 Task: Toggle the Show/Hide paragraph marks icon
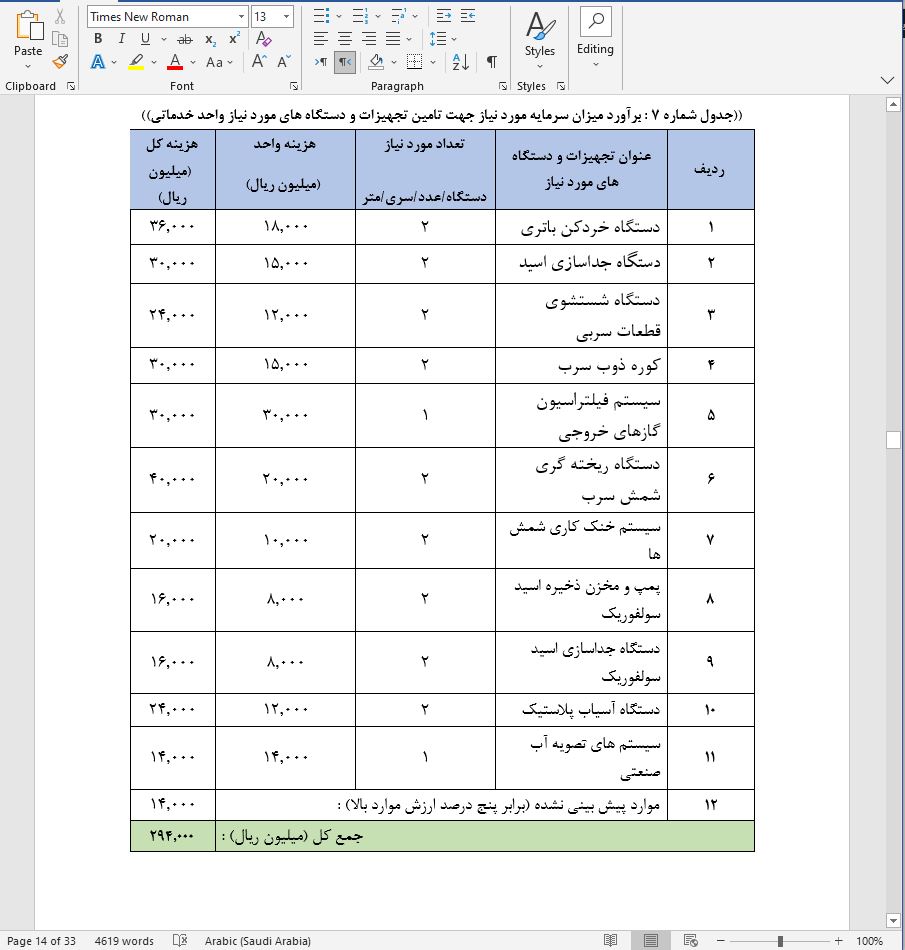490,61
